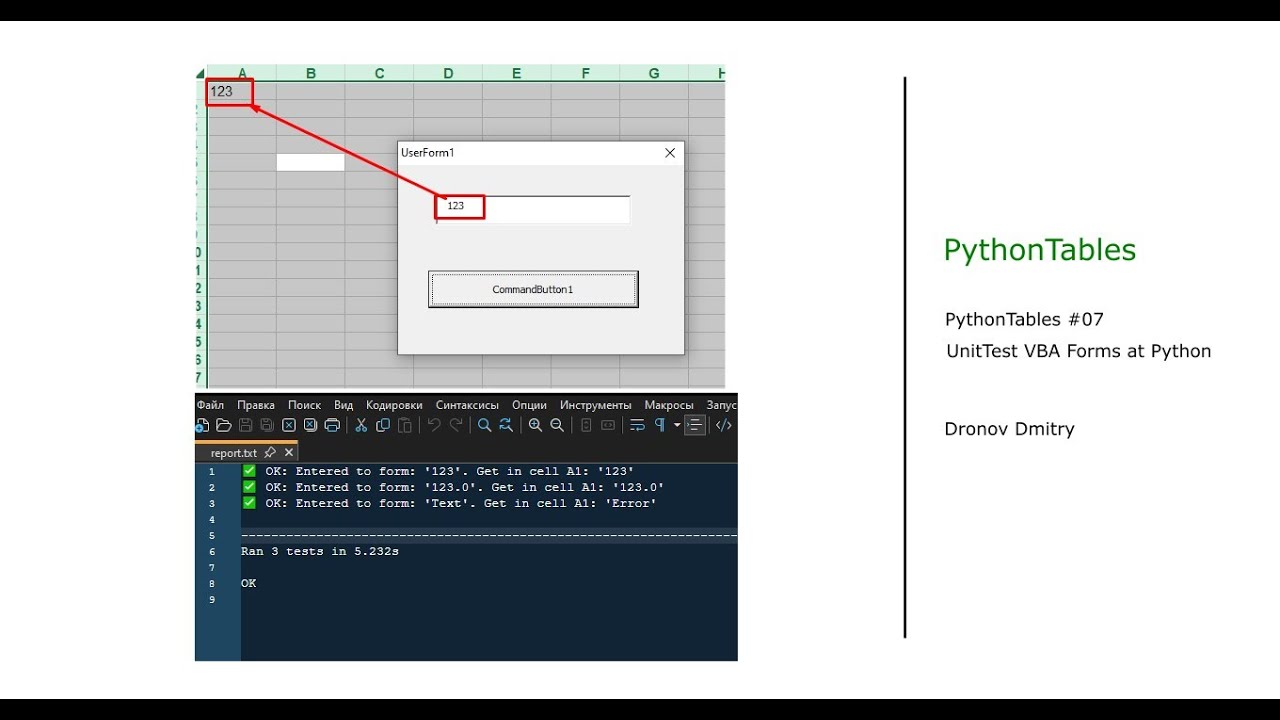Click the Close All files icon
This screenshot has width=1280, height=720.
310,425
